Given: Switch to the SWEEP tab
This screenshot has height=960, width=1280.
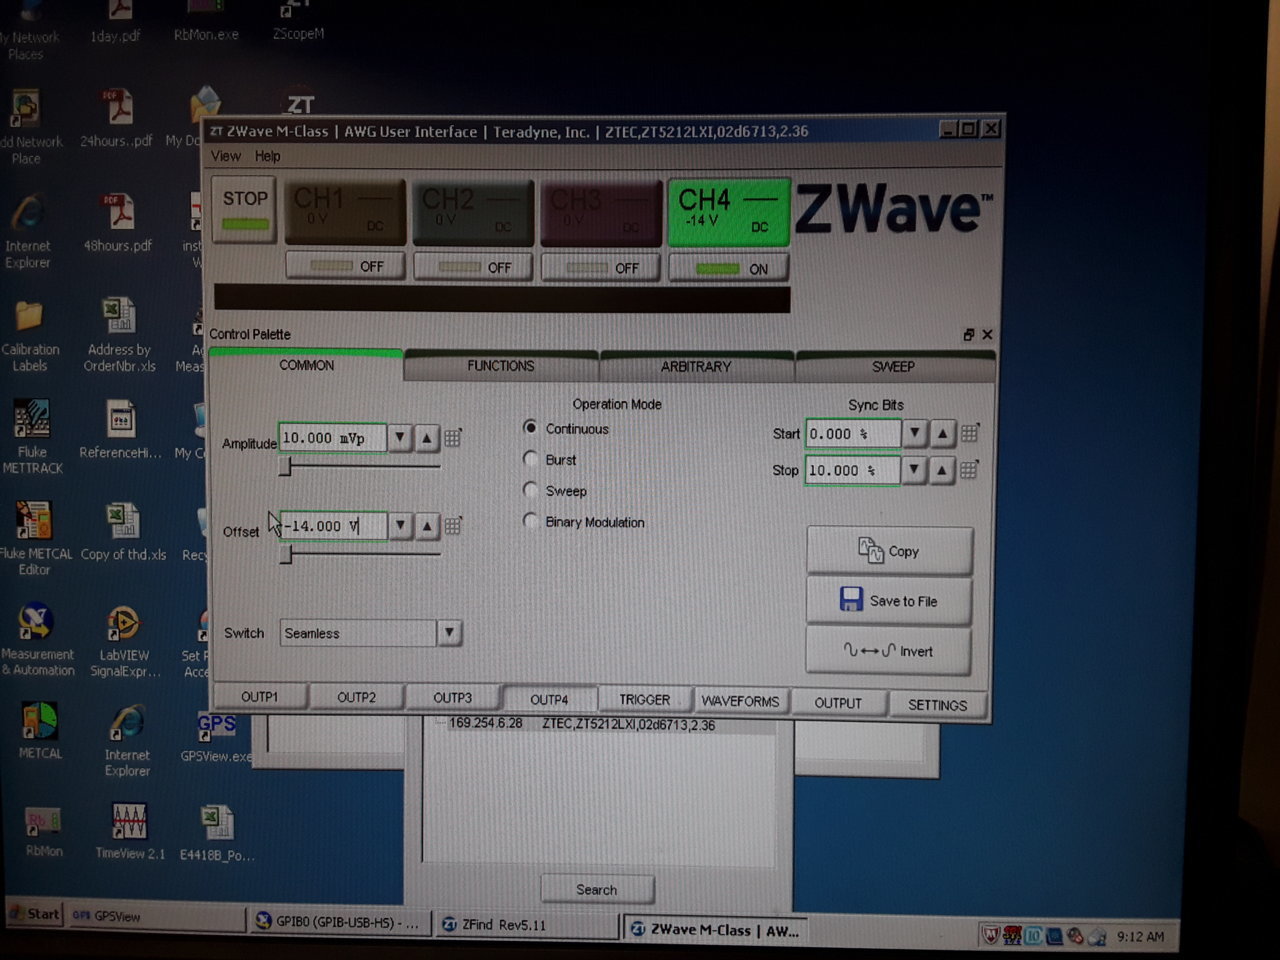Looking at the screenshot, I should pyautogui.click(x=893, y=367).
